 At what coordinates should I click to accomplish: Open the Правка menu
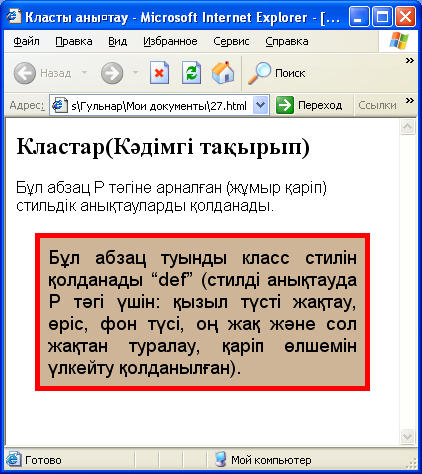coord(74,41)
